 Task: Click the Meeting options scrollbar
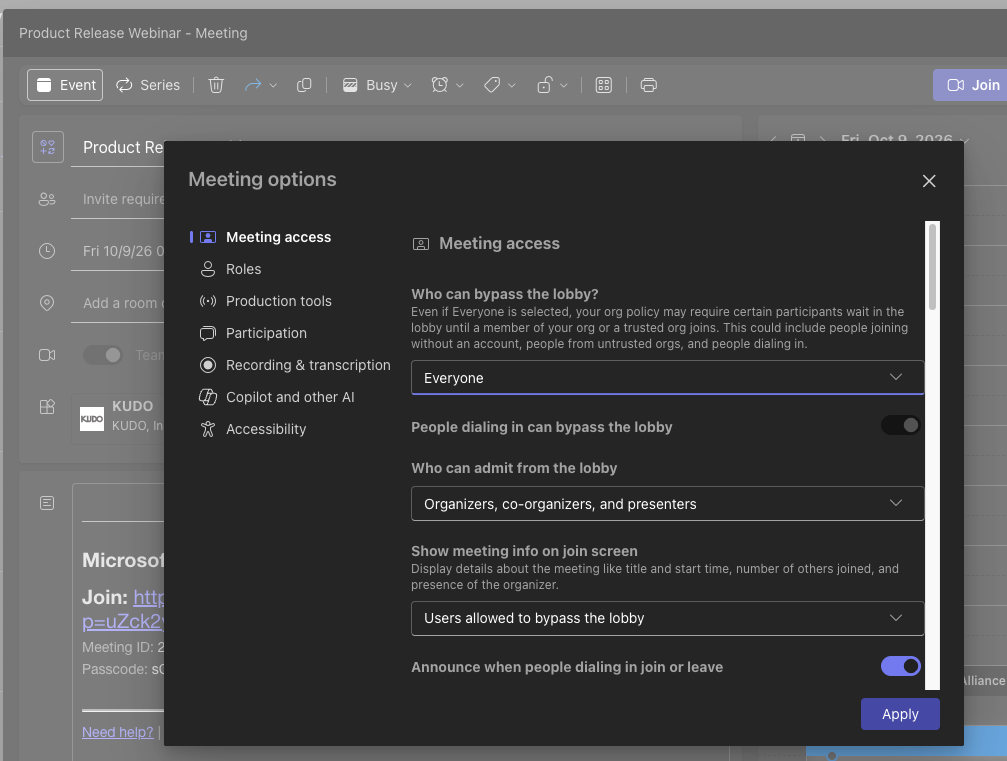(x=933, y=267)
